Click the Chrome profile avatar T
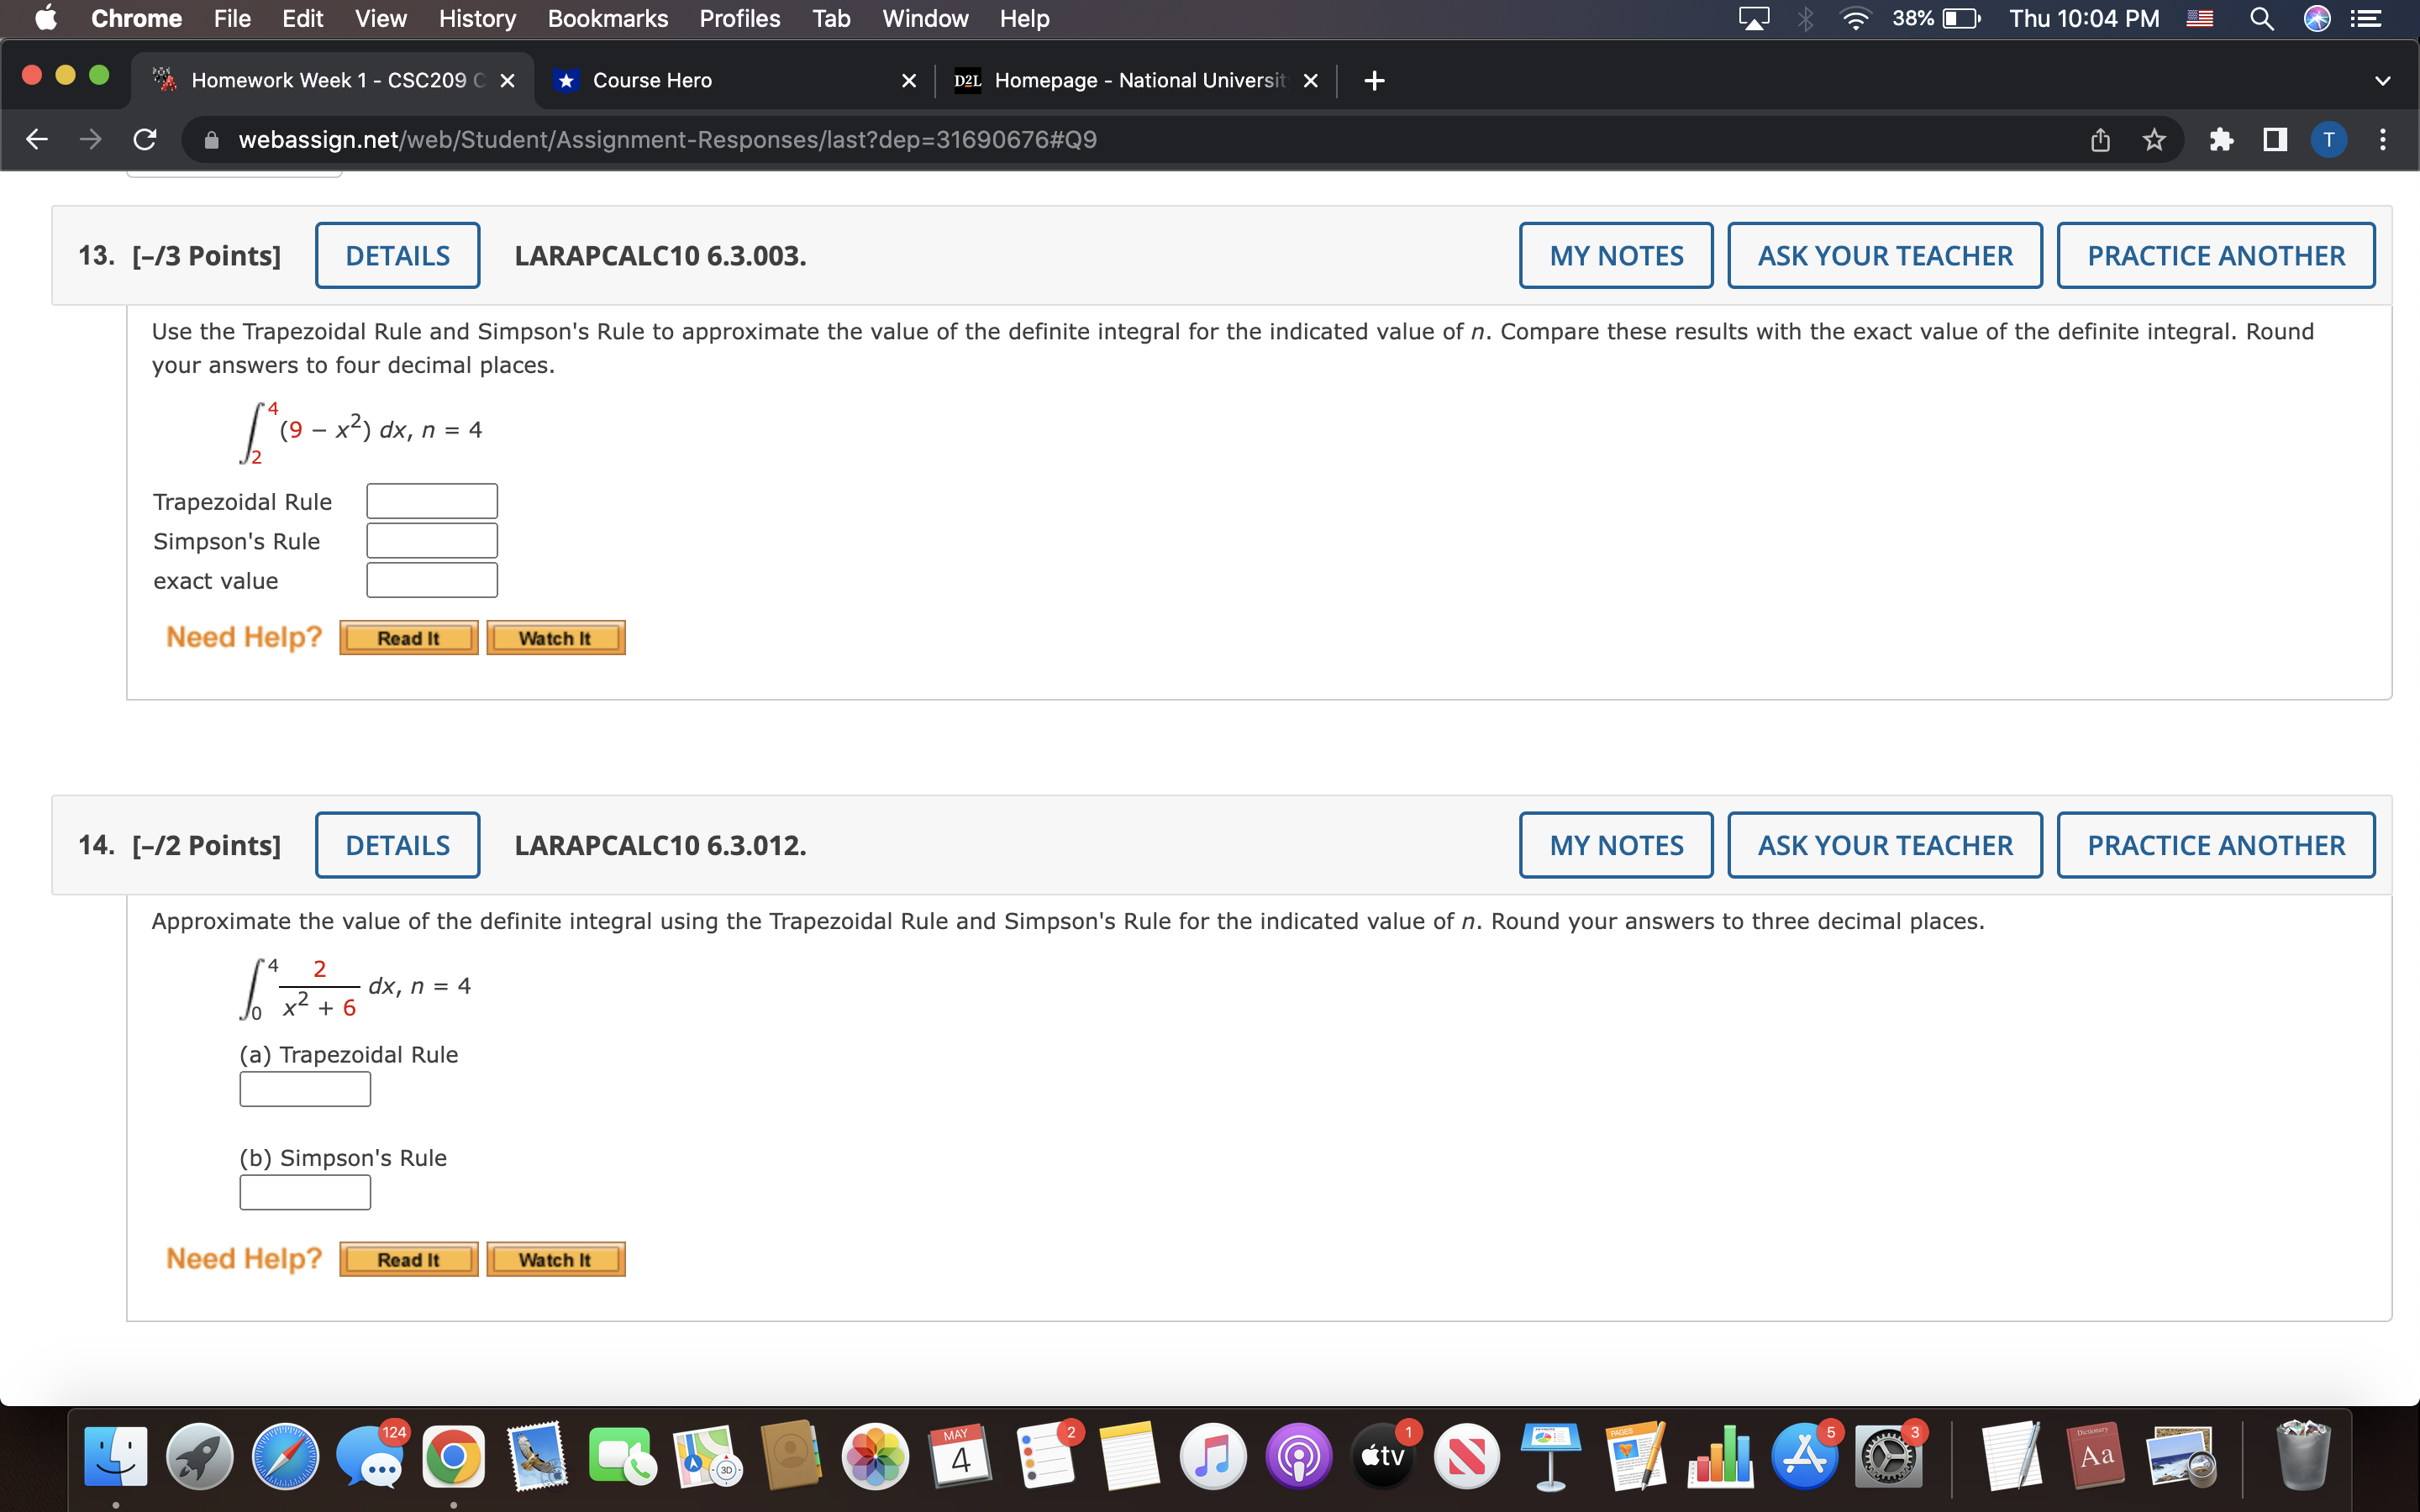2420x1512 pixels. (x=2329, y=139)
